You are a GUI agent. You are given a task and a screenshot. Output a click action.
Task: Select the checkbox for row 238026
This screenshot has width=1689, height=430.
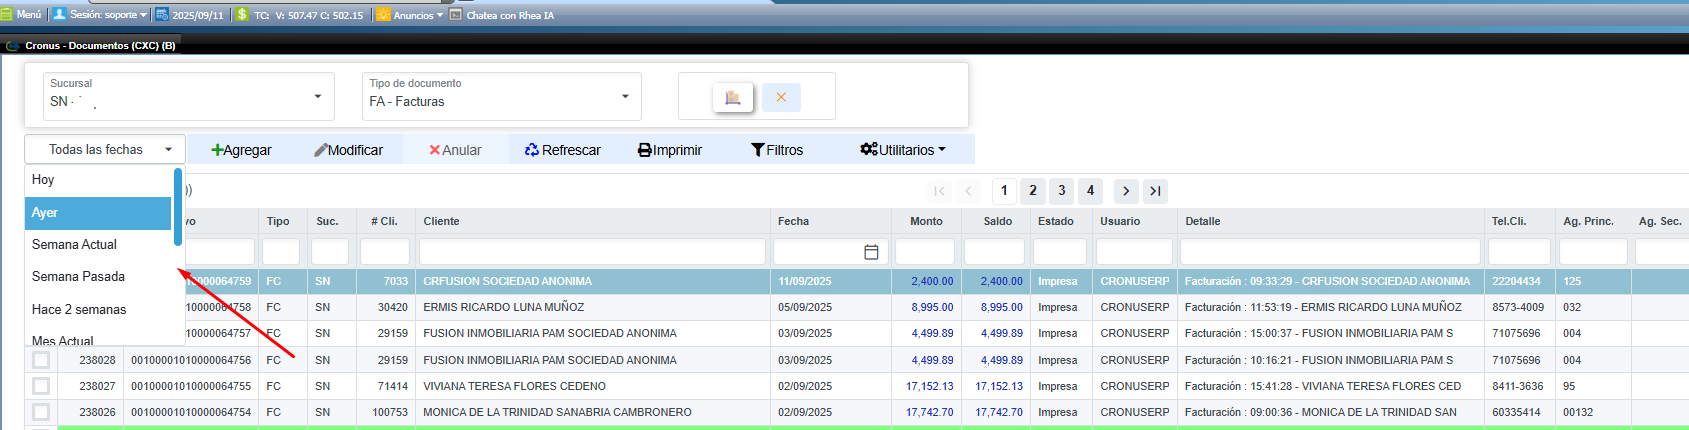(x=41, y=412)
